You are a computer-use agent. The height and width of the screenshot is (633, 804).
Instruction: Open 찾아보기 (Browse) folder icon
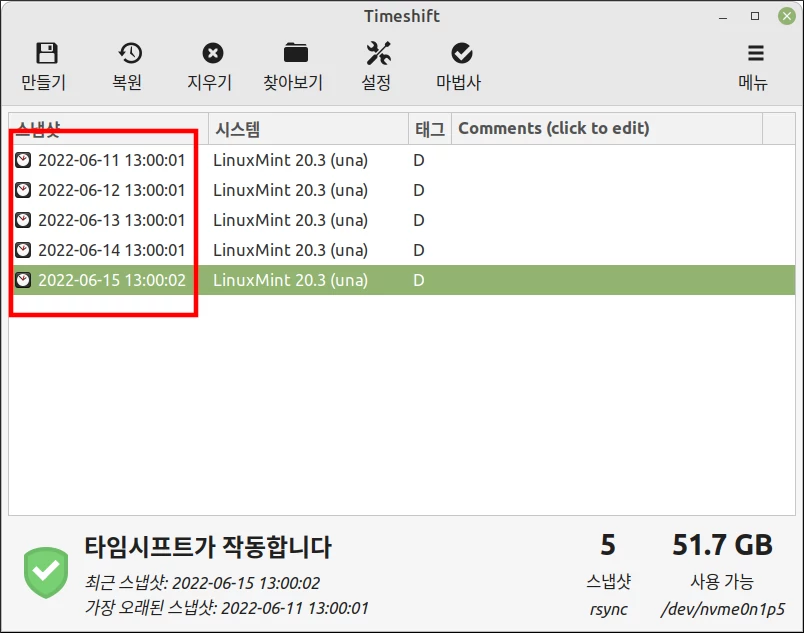click(296, 53)
